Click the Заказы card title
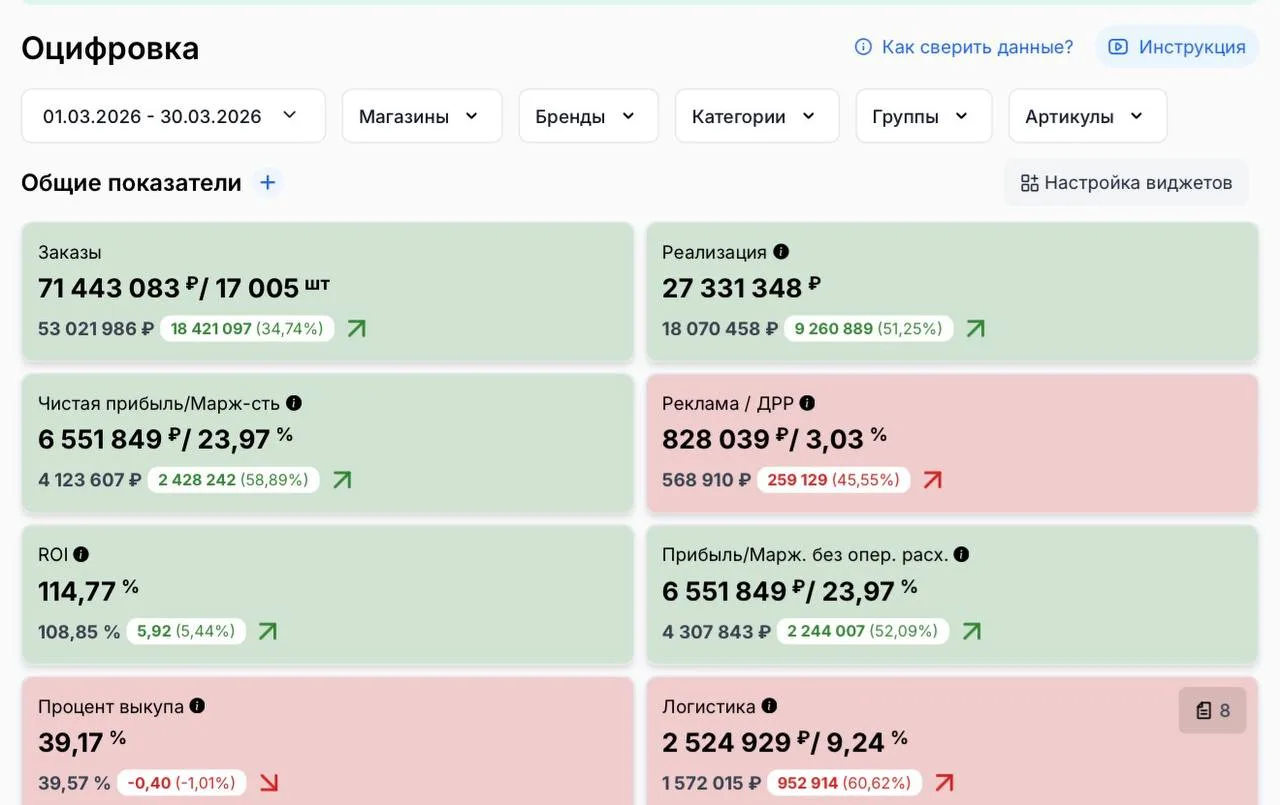Screen dimensions: 1280x805 pos(70,252)
